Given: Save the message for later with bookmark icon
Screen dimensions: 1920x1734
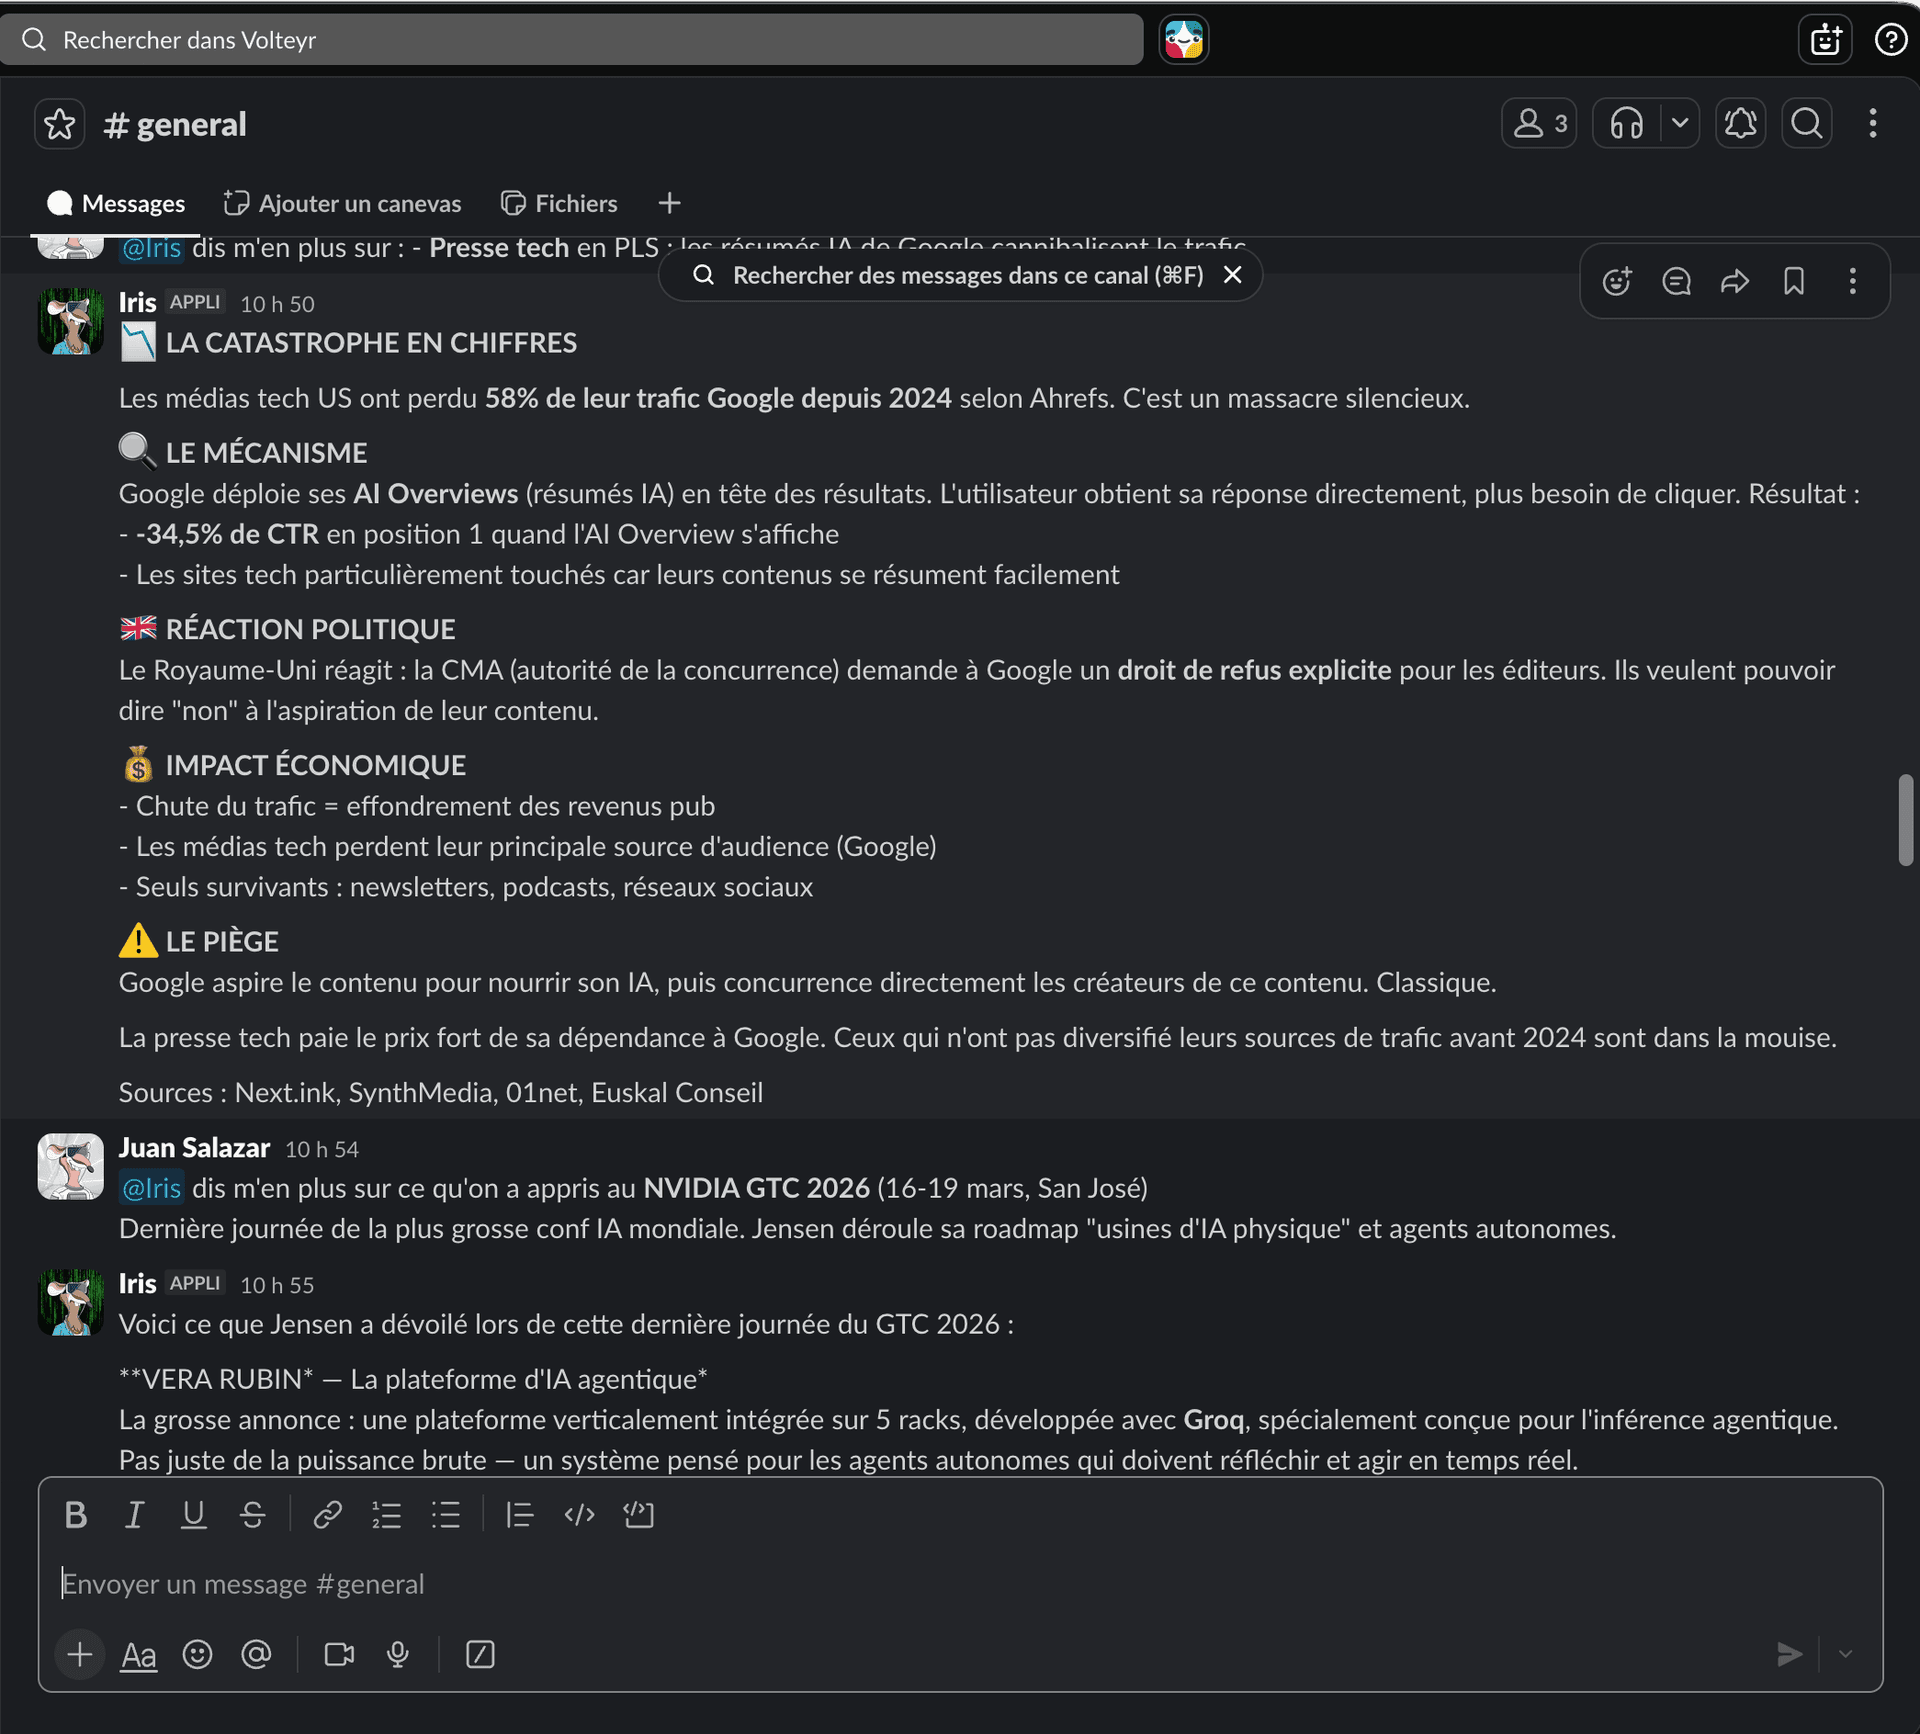Looking at the screenshot, I should tap(1793, 281).
